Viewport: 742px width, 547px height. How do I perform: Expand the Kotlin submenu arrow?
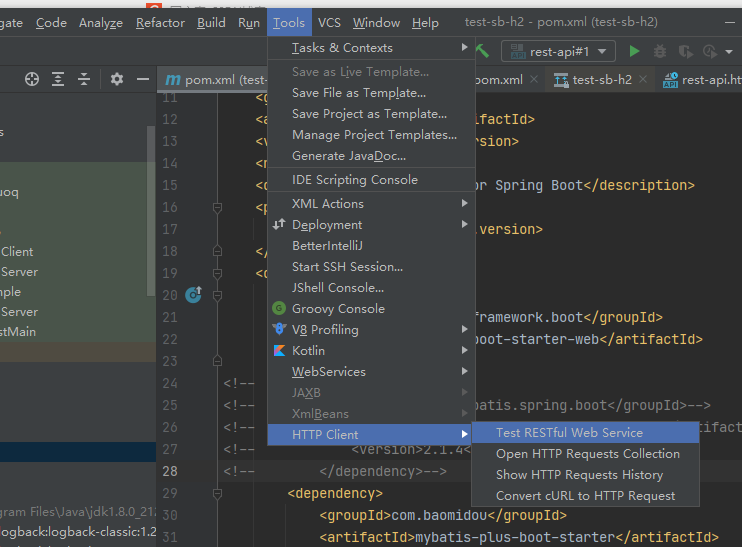[x=465, y=350]
